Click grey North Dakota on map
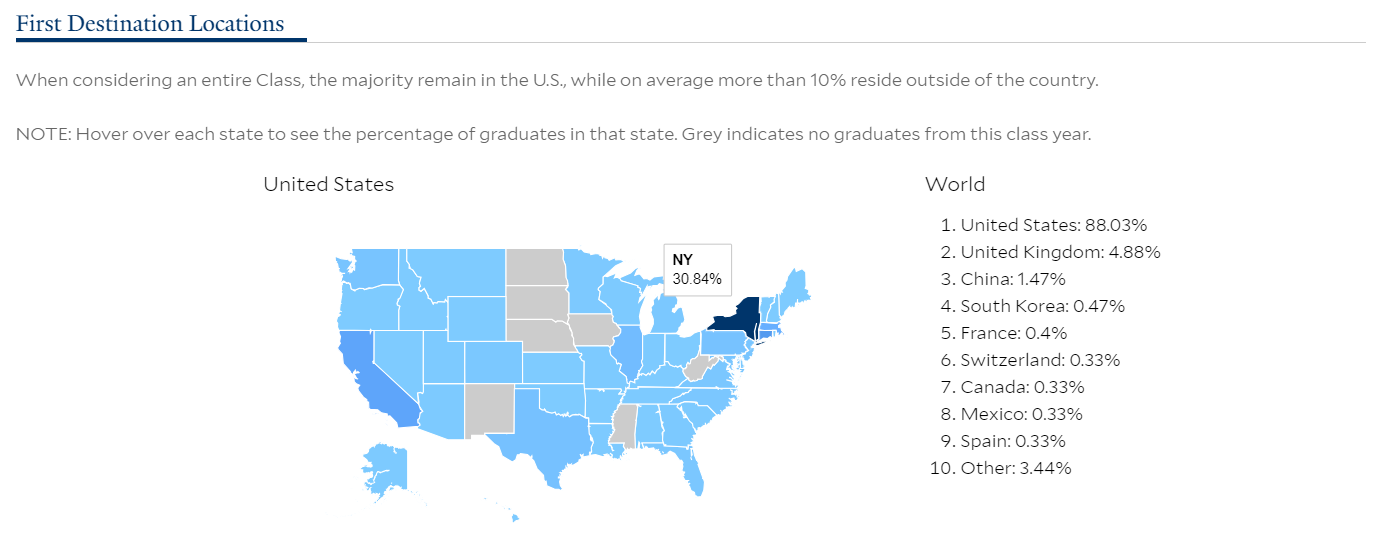Screen dimensions: 1377x542 [x=535, y=267]
